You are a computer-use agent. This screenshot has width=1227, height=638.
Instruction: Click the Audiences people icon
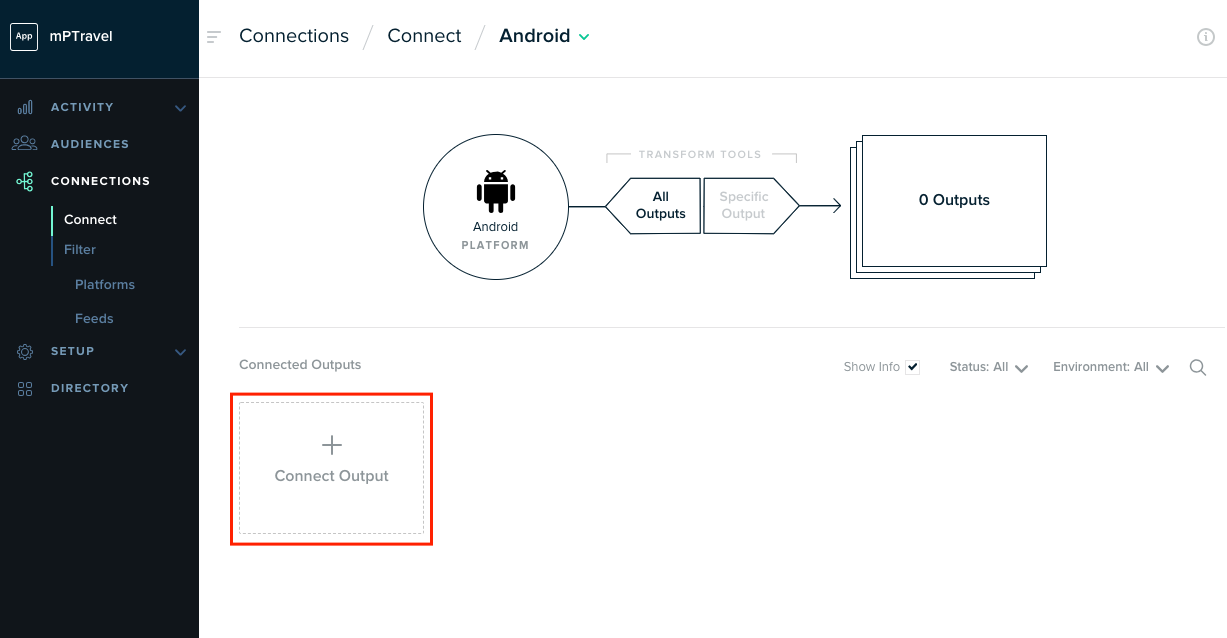(x=25, y=144)
